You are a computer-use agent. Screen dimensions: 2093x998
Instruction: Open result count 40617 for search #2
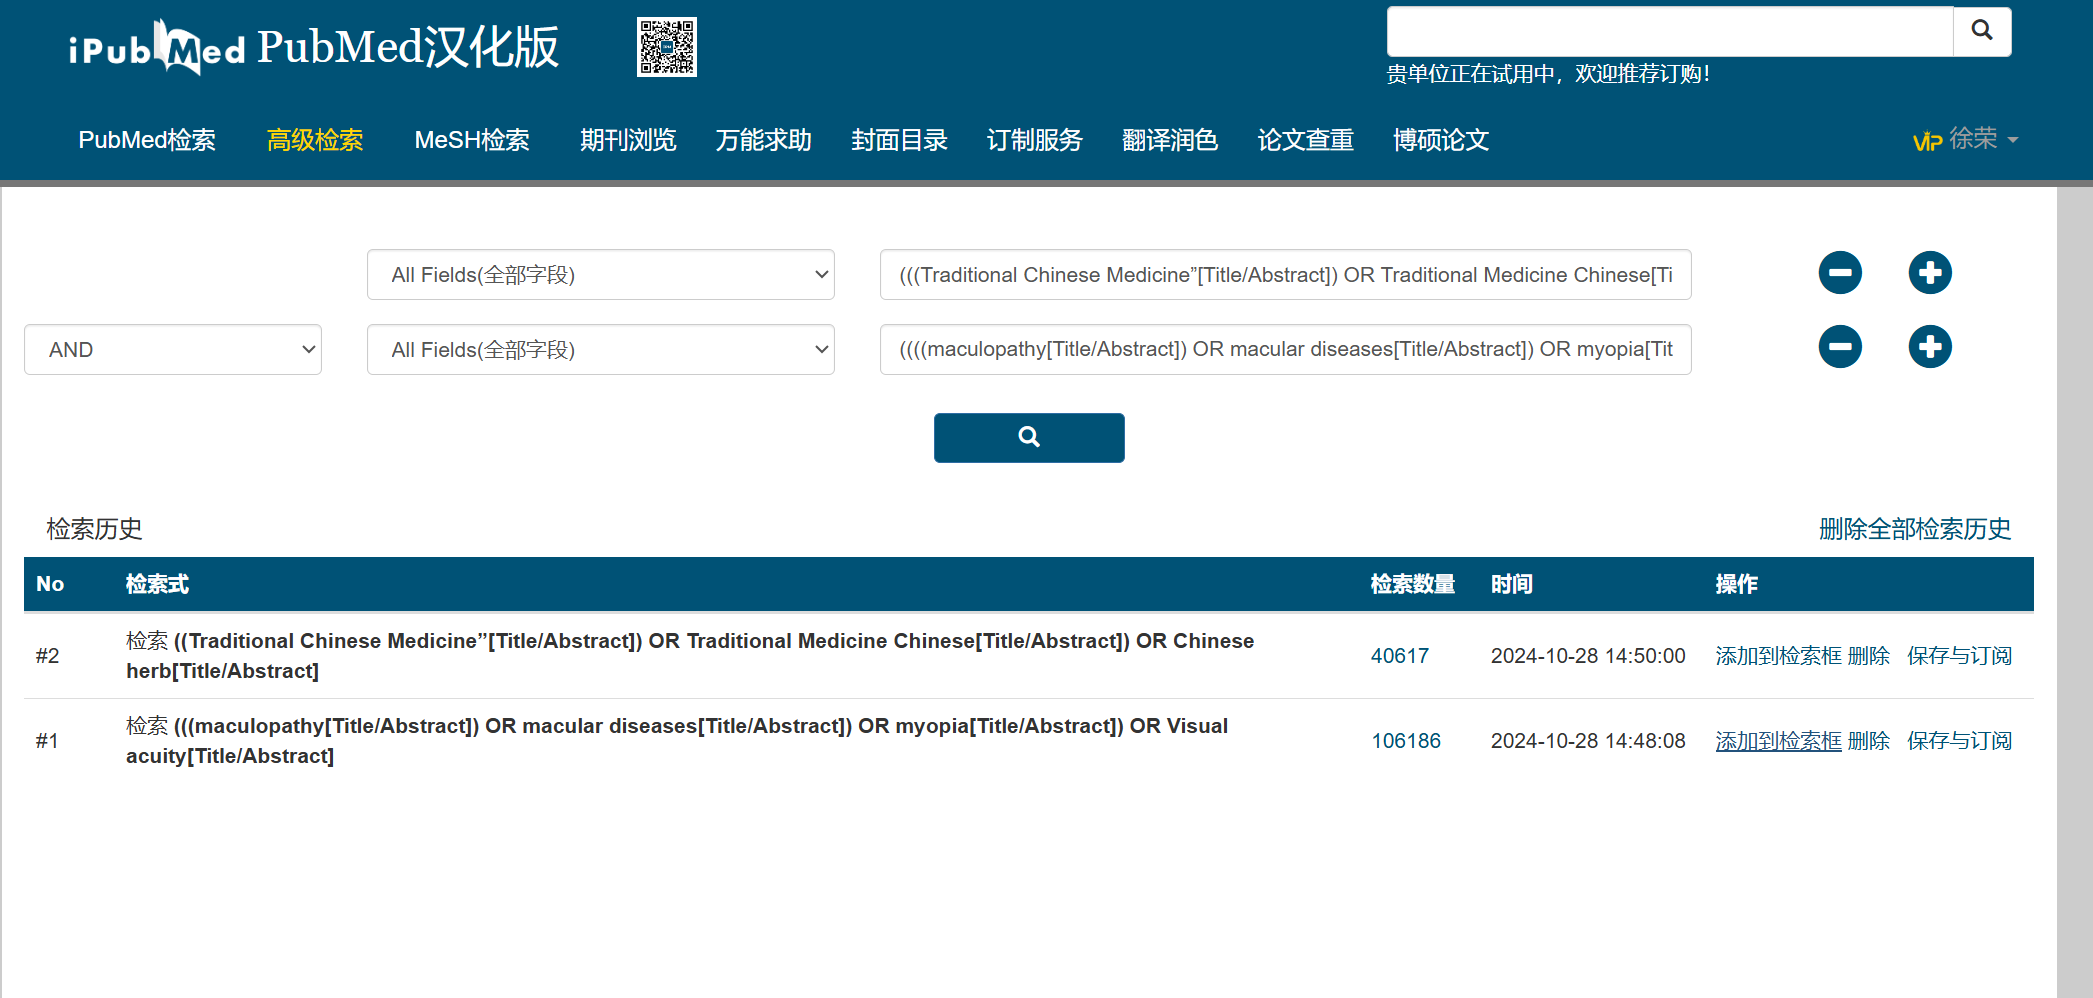1399,656
